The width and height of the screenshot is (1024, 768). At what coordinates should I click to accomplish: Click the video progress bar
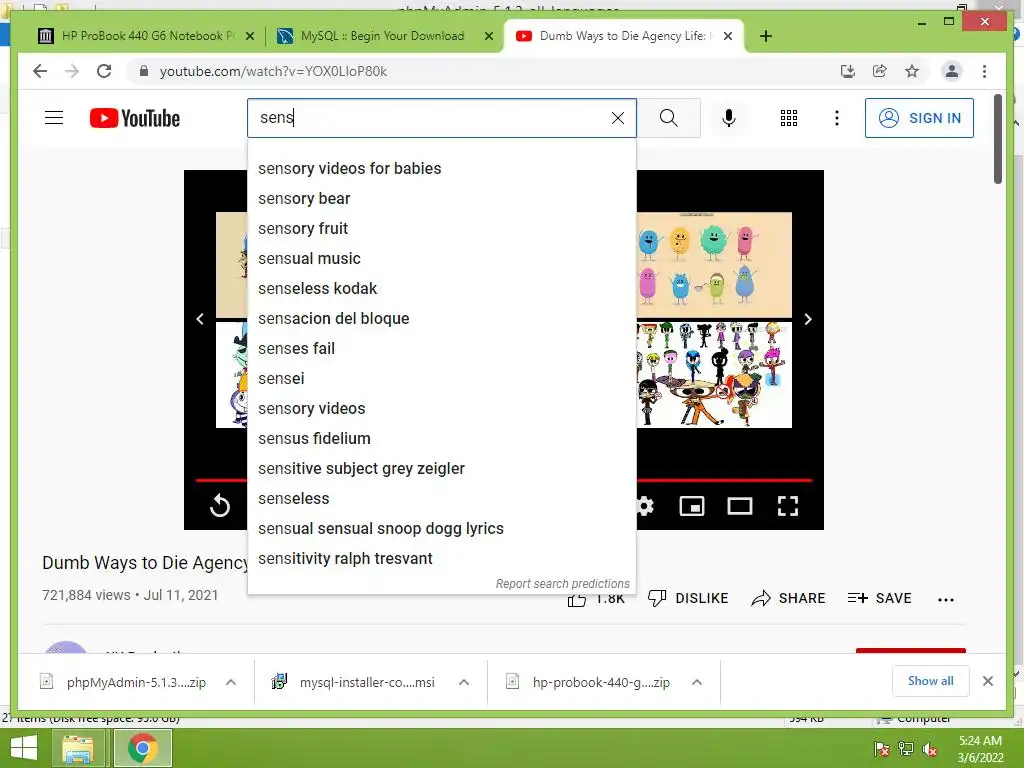(724, 480)
